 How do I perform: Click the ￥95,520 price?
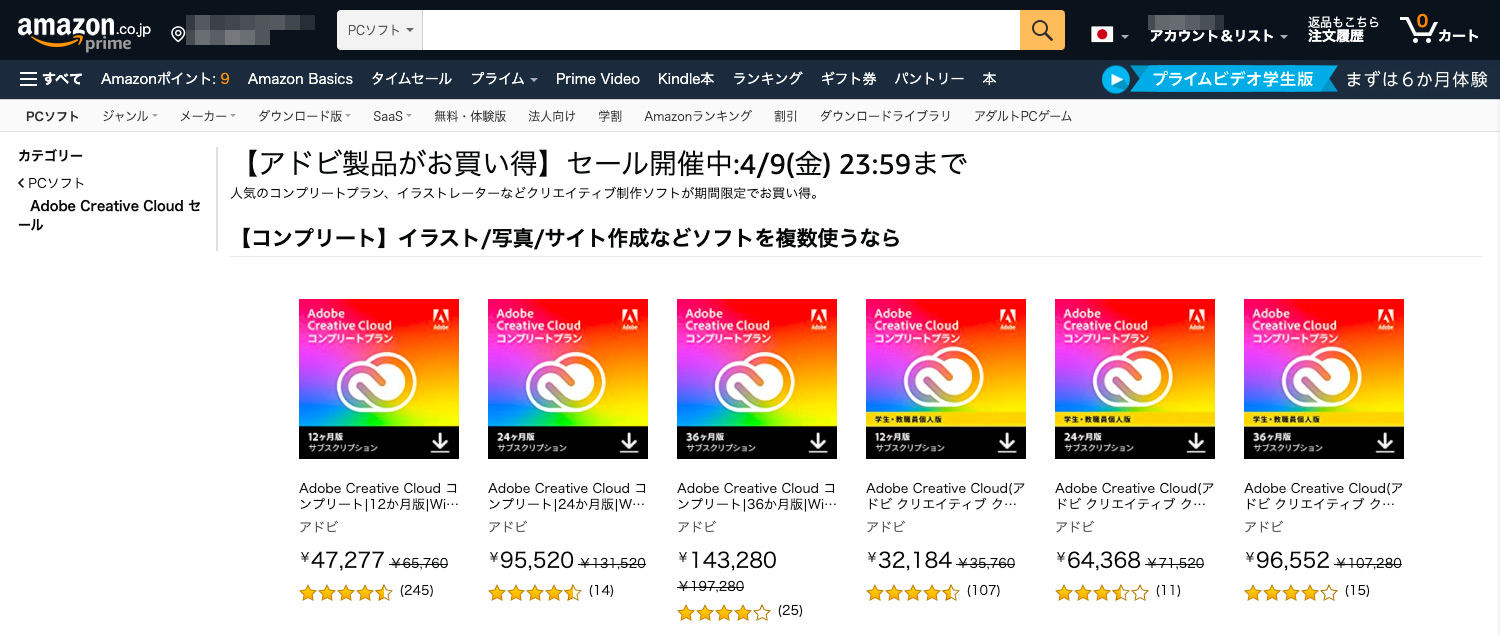coord(531,560)
